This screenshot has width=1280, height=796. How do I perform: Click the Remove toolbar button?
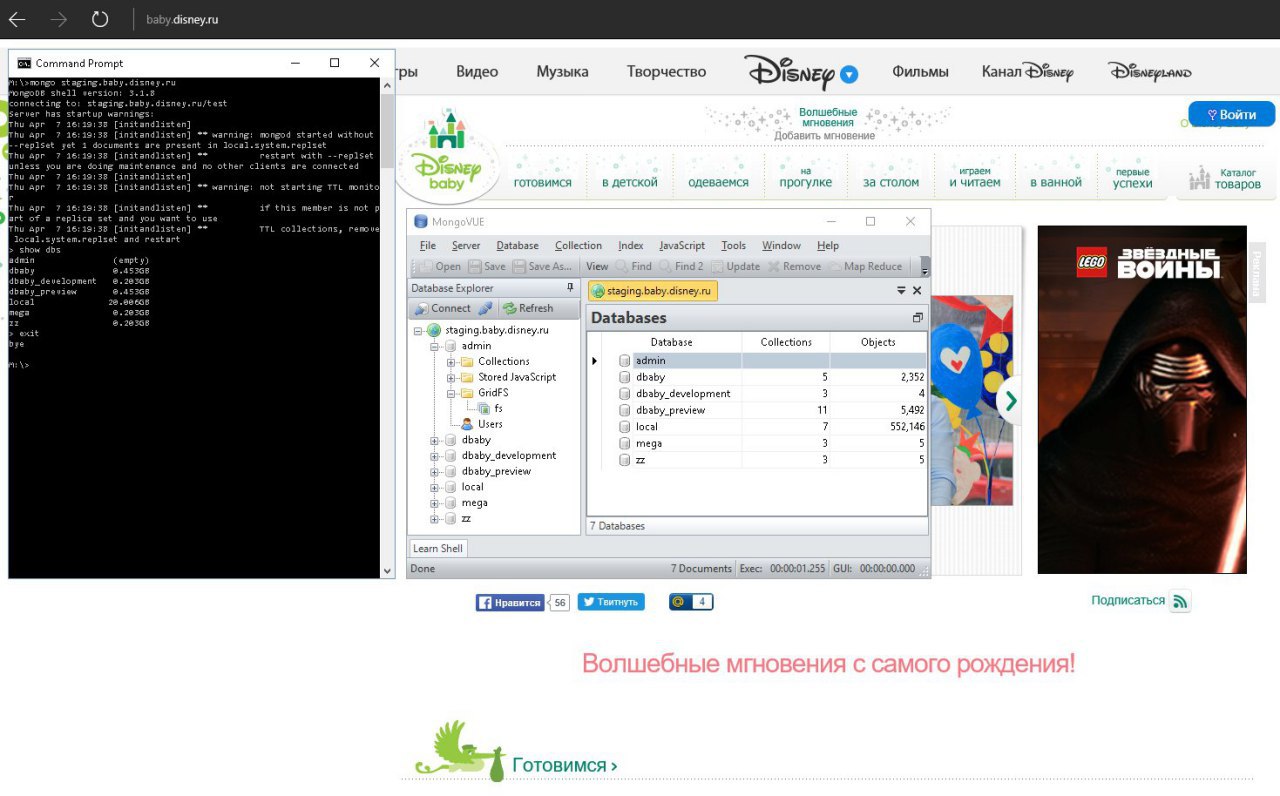click(x=794, y=267)
